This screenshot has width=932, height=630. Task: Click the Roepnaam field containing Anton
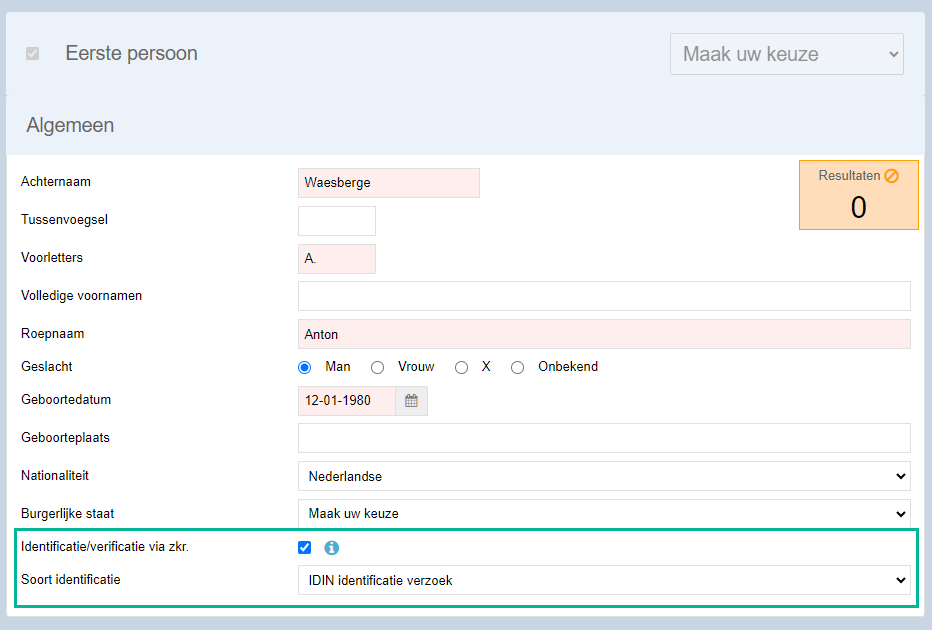click(x=604, y=334)
